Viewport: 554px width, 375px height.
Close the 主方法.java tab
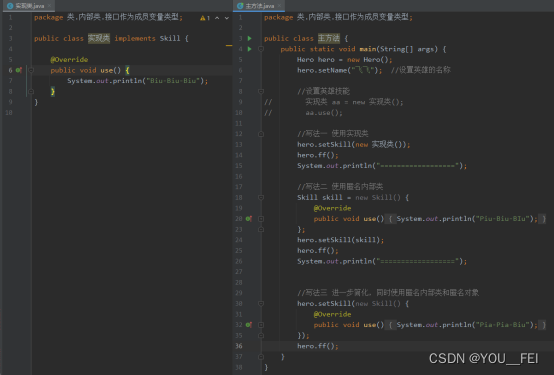[279, 6]
